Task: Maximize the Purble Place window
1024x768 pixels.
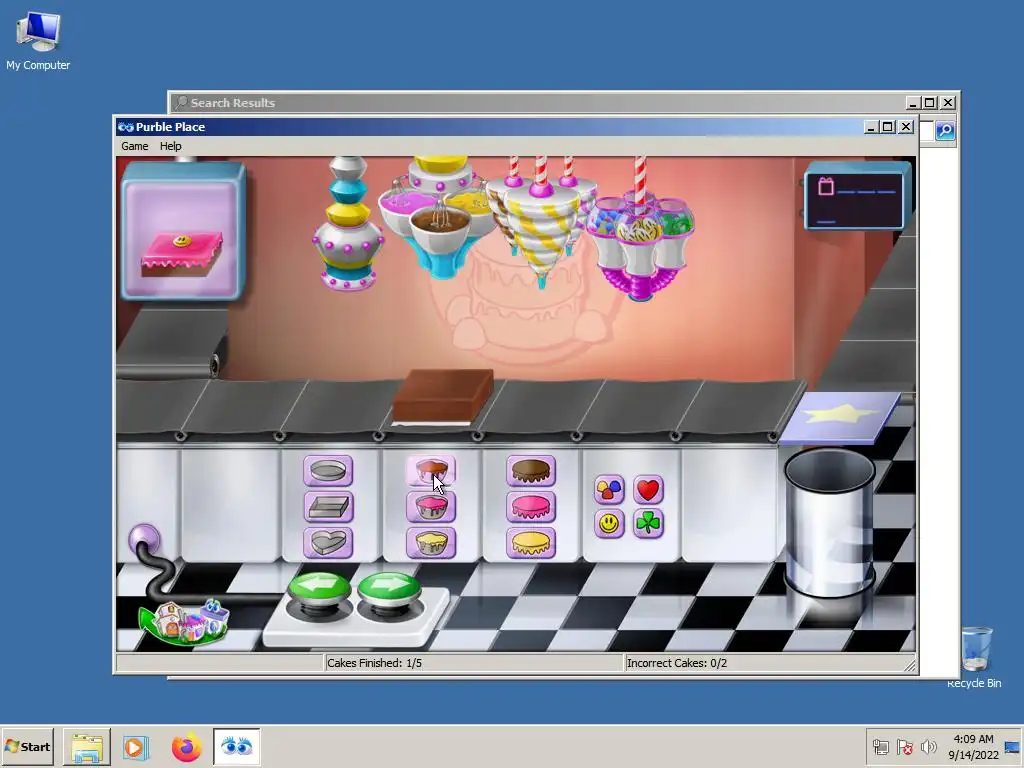Action: 888,127
